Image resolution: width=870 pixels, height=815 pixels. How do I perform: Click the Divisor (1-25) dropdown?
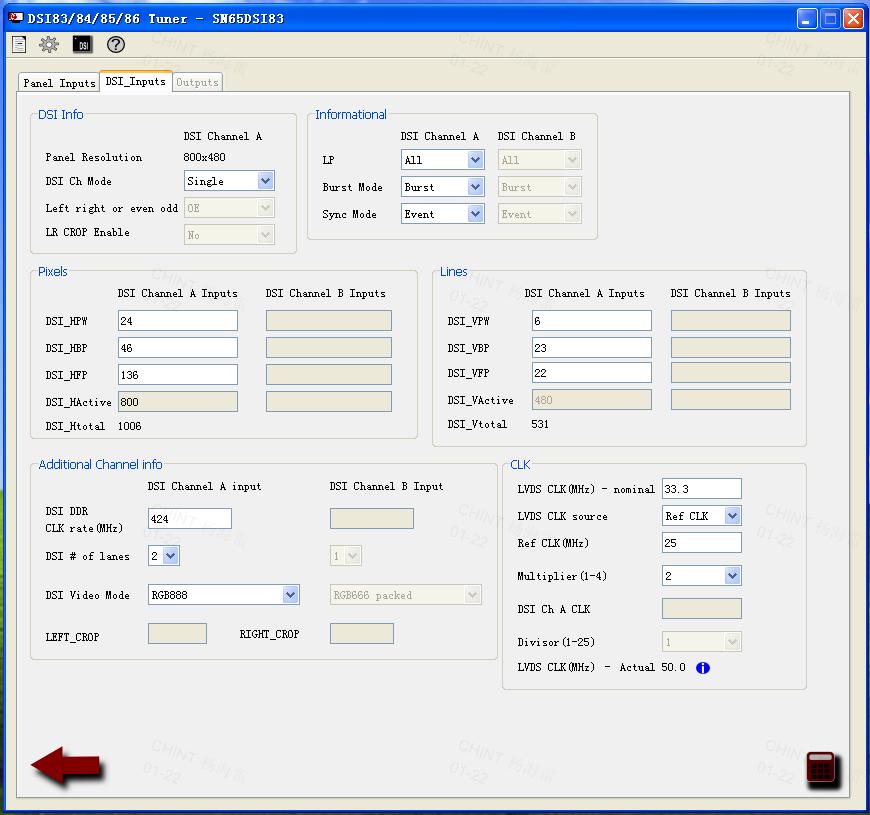[x=701, y=642]
